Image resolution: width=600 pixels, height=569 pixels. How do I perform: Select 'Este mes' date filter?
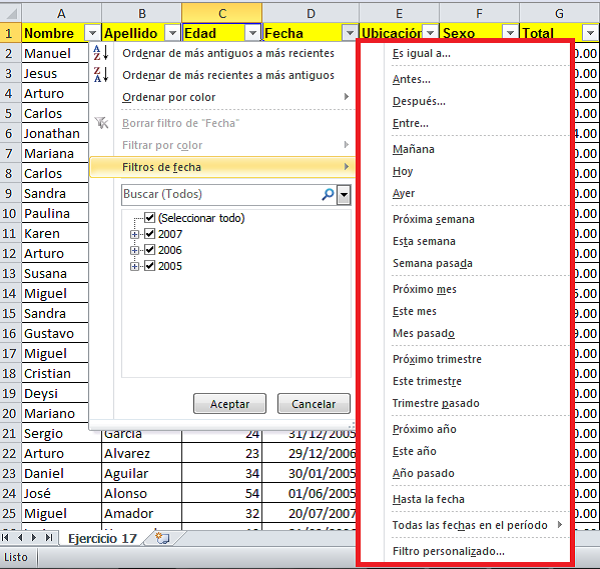[x=414, y=311]
